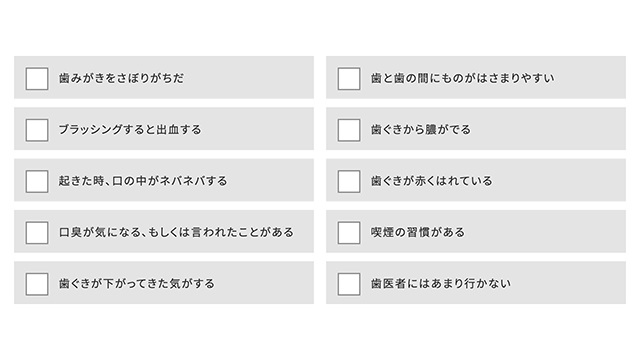Select the 歯ぐきから膿がでる checkbox

pos(349,130)
